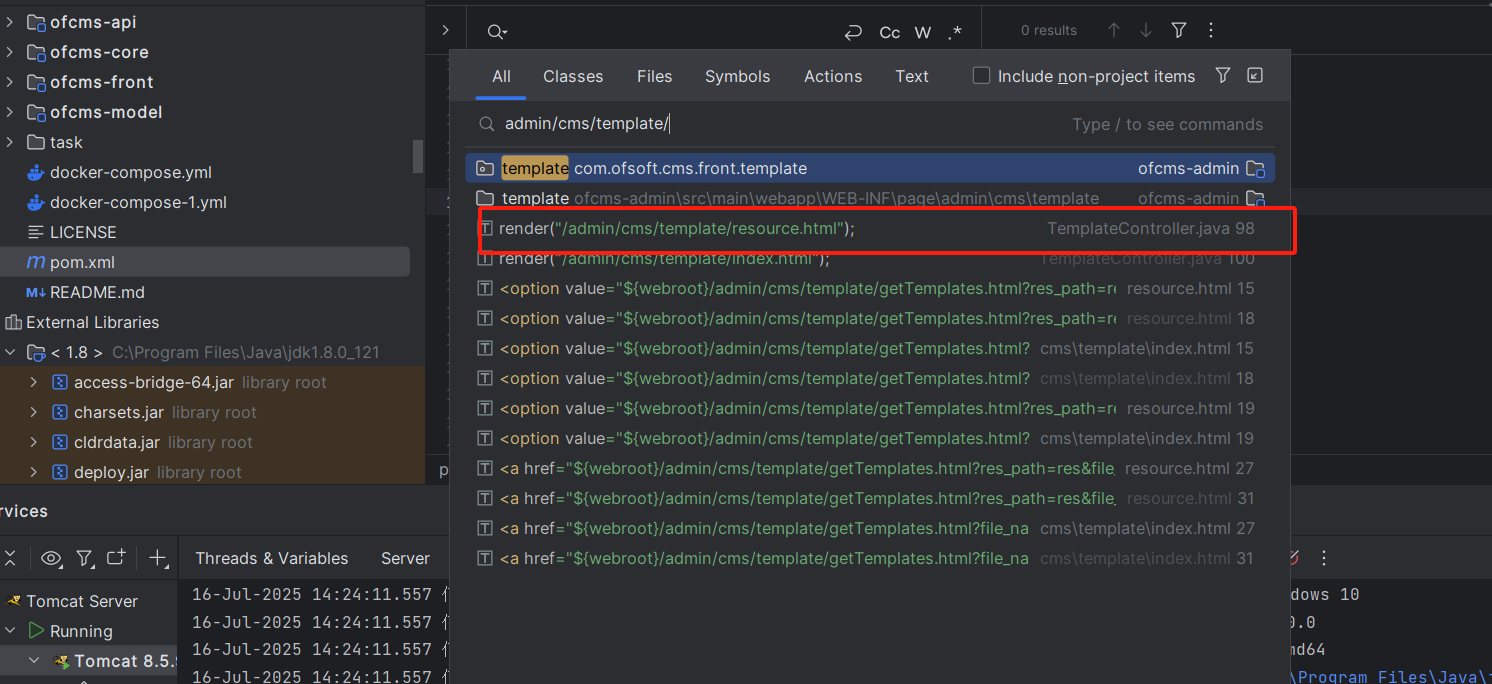The width and height of the screenshot is (1492, 684).
Task: Open find bar more options kebab menu
Action: click(x=1211, y=31)
